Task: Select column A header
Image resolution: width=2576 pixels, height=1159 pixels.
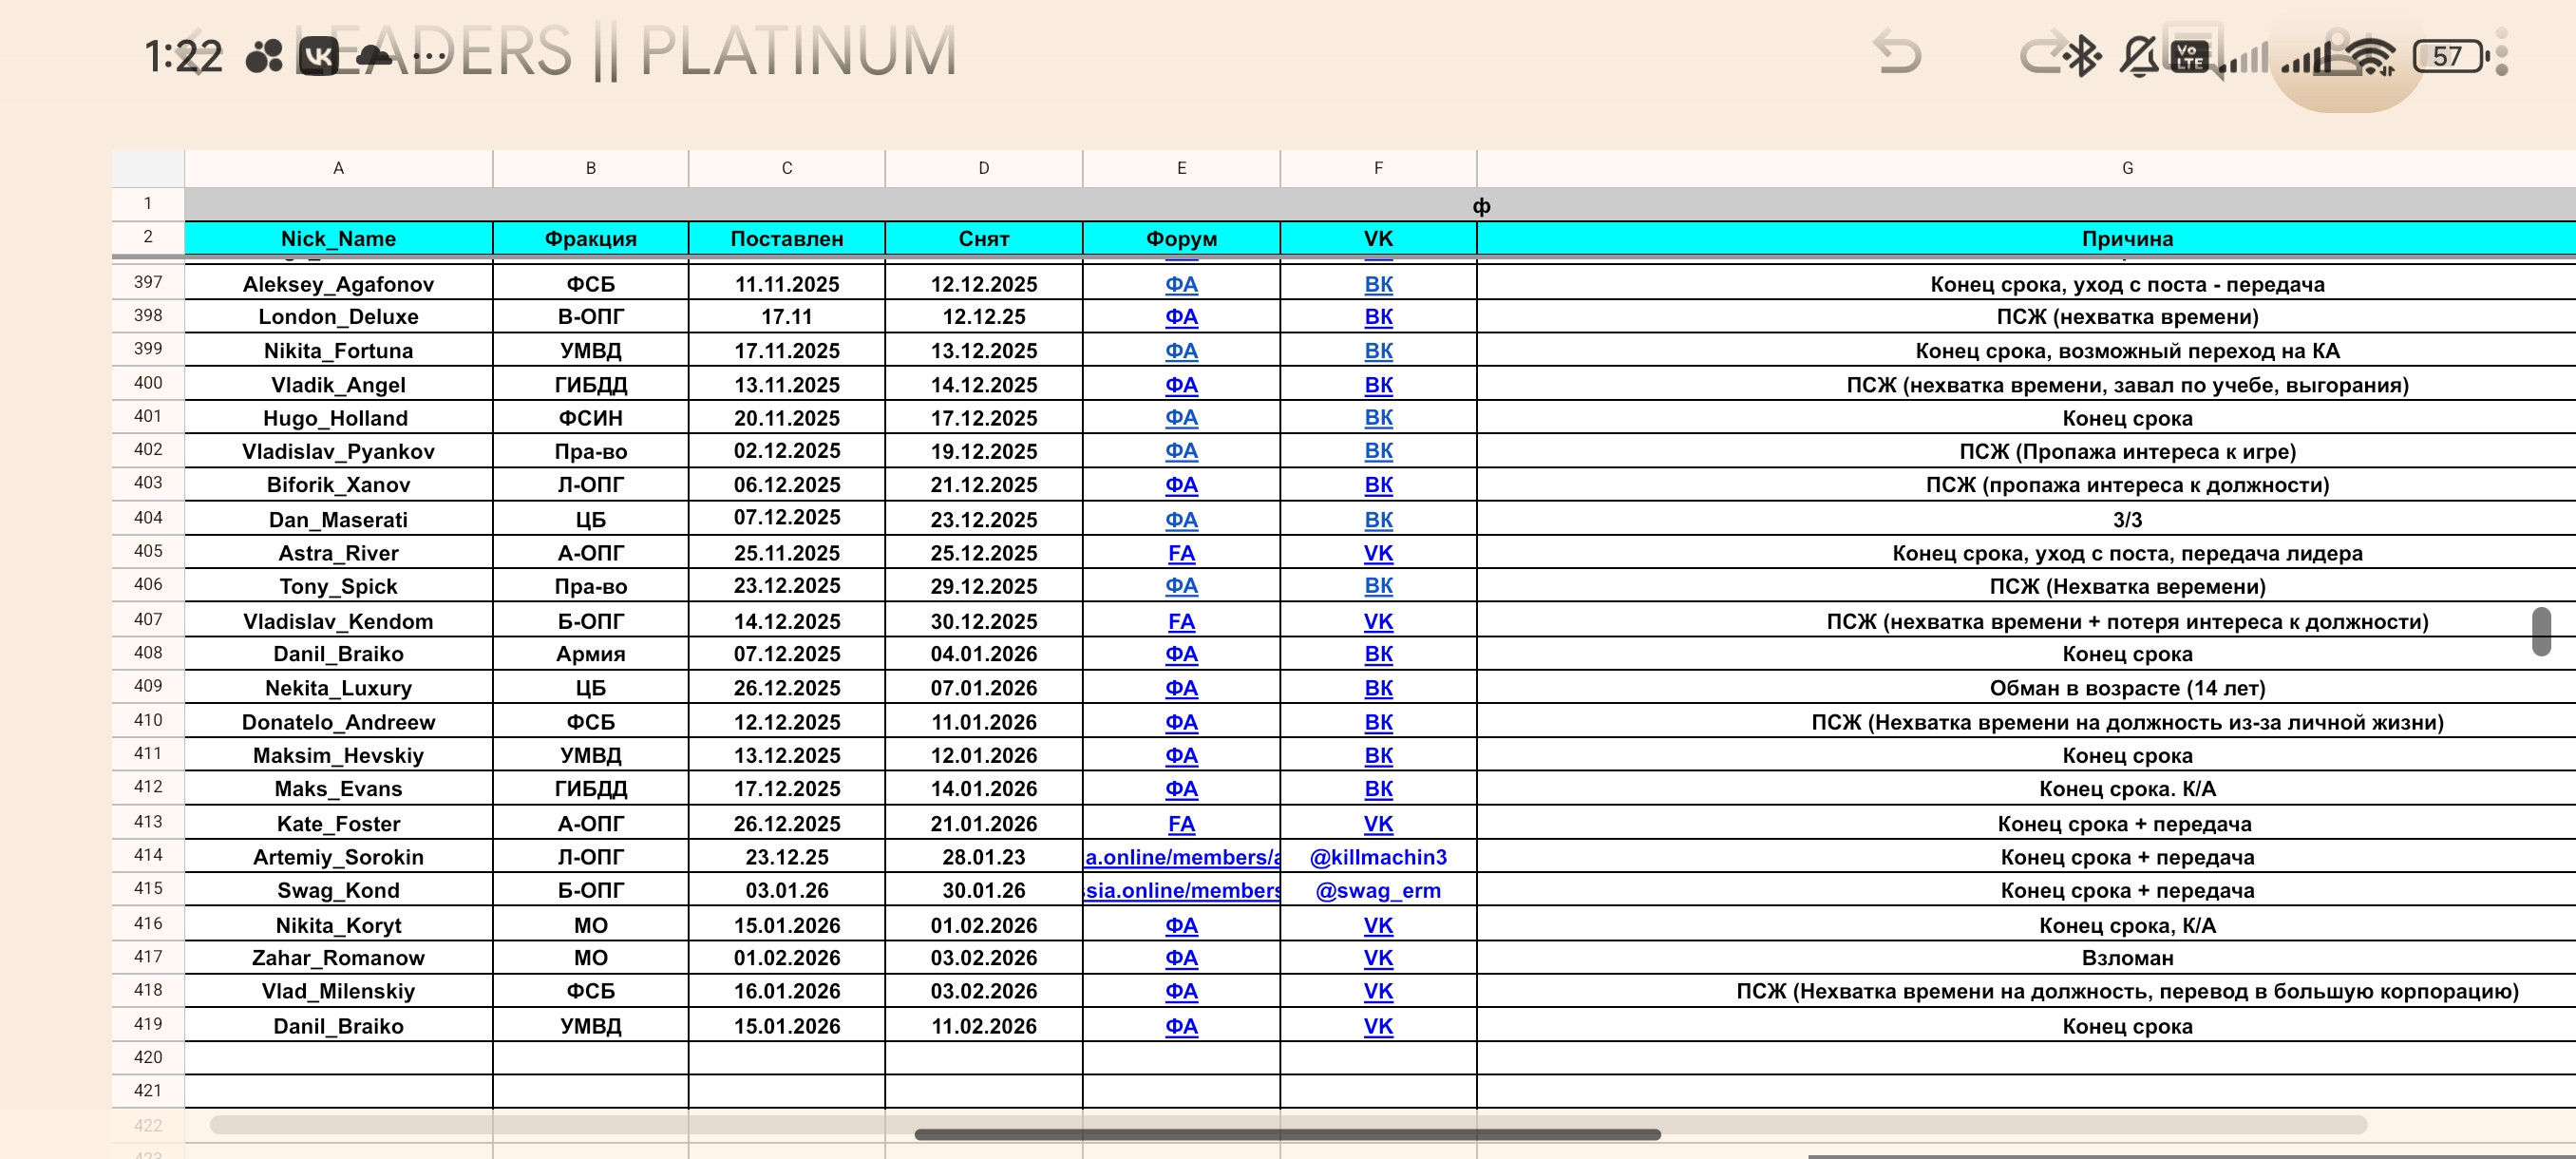Action: 338,168
